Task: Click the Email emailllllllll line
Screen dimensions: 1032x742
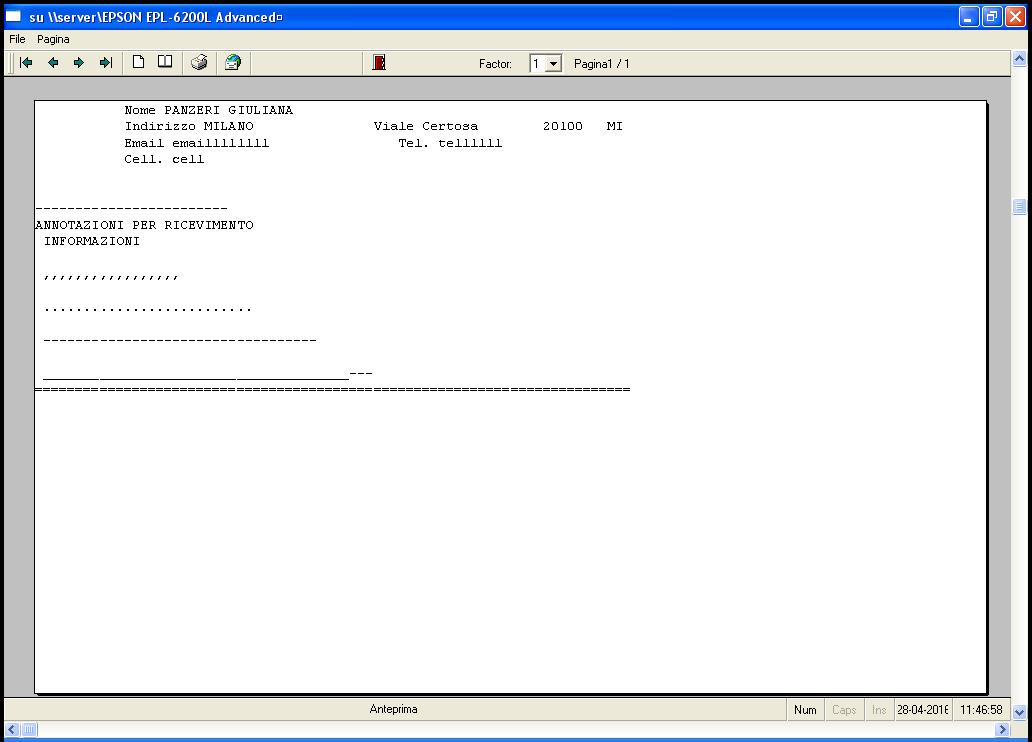Action: pyautogui.click(x=197, y=143)
